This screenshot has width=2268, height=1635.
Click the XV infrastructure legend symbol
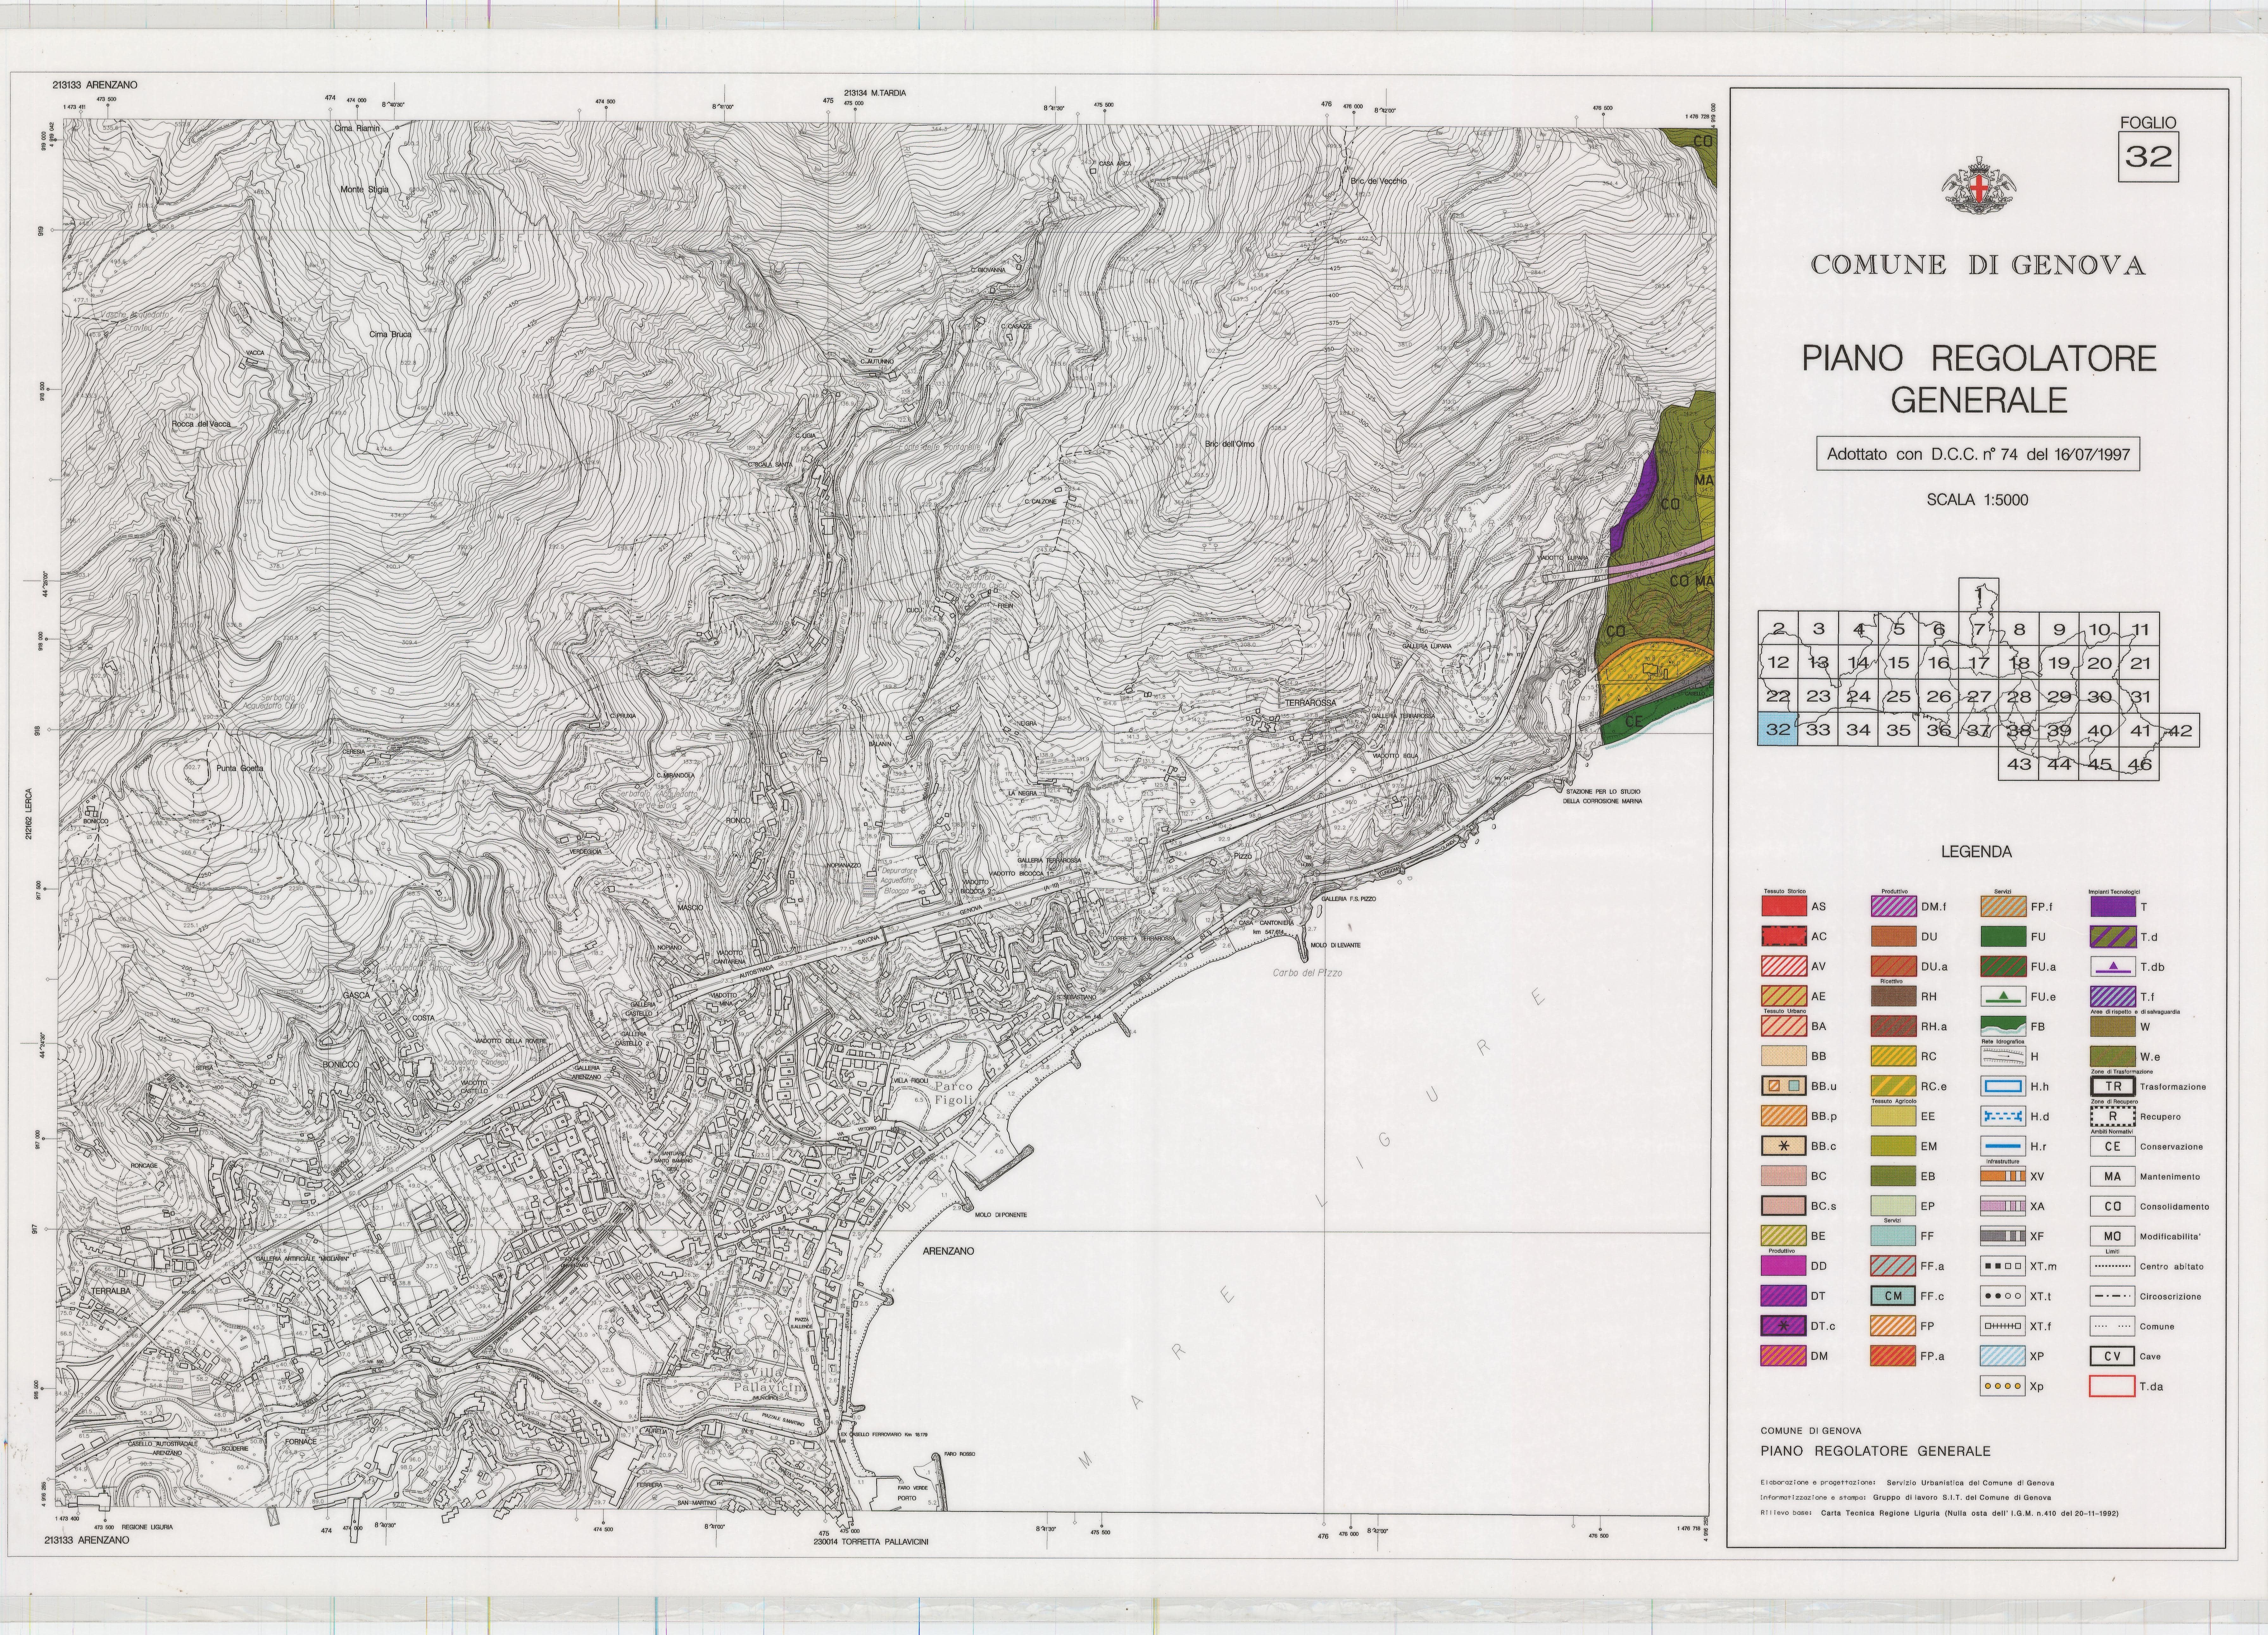(x=2003, y=1176)
